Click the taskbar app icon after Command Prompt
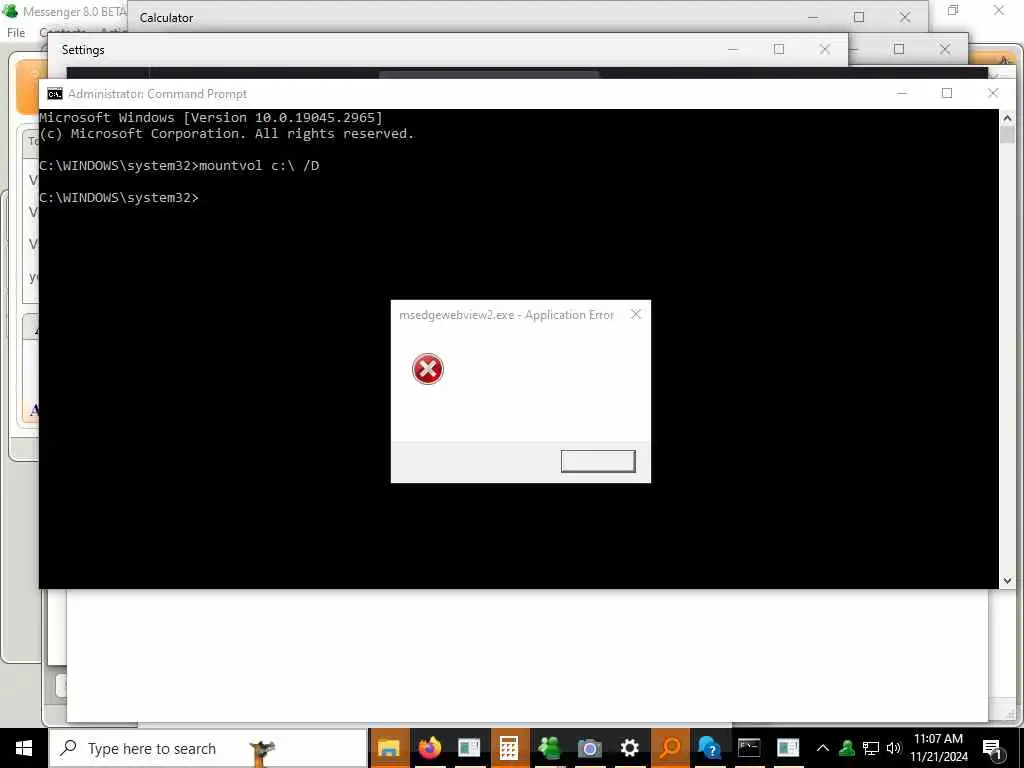Image resolution: width=1024 pixels, height=768 pixels. point(788,748)
